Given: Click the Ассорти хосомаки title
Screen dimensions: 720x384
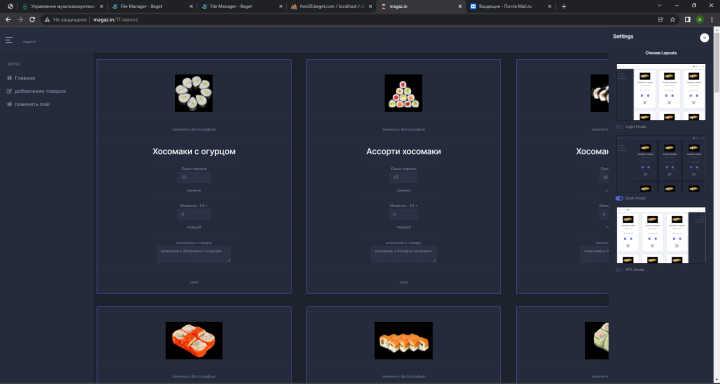Looking at the screenshot, I should [404, 152].
